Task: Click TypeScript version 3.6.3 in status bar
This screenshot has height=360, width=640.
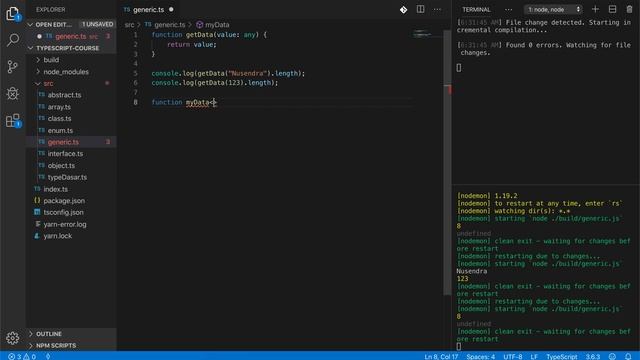Action: pos(593,356)
